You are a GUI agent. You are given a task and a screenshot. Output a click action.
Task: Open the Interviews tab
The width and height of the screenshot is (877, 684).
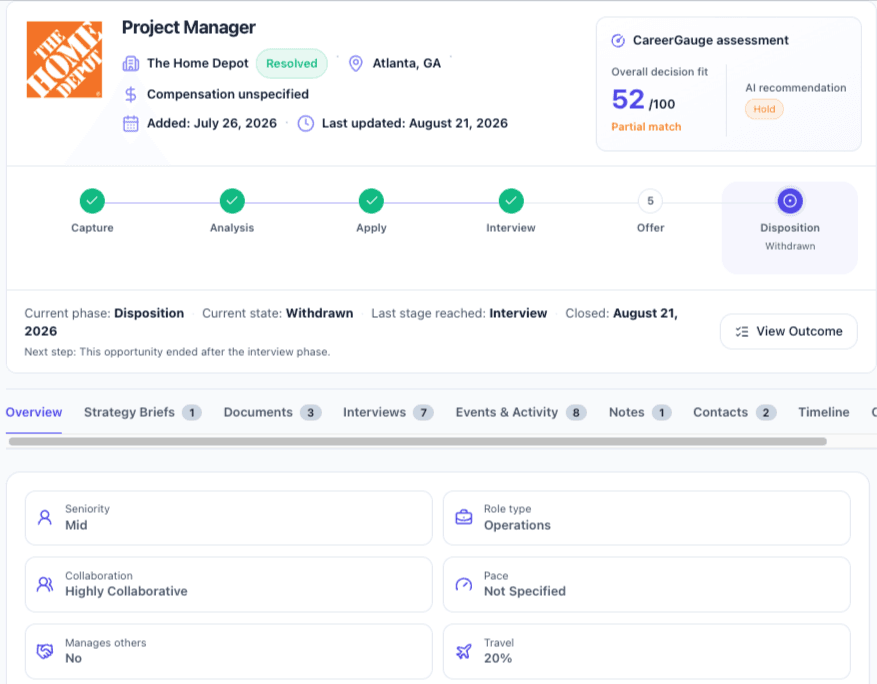pyautogui.click(x=388, y=413)
